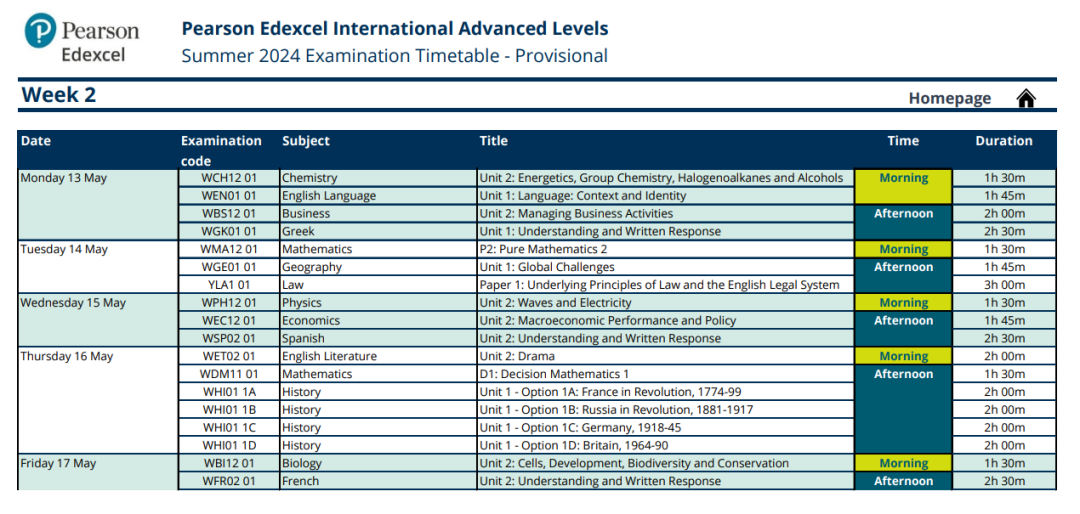Screen dimensions: 1080x514
Task: Click exam code WFR02 01
Action: pos(228,482)
